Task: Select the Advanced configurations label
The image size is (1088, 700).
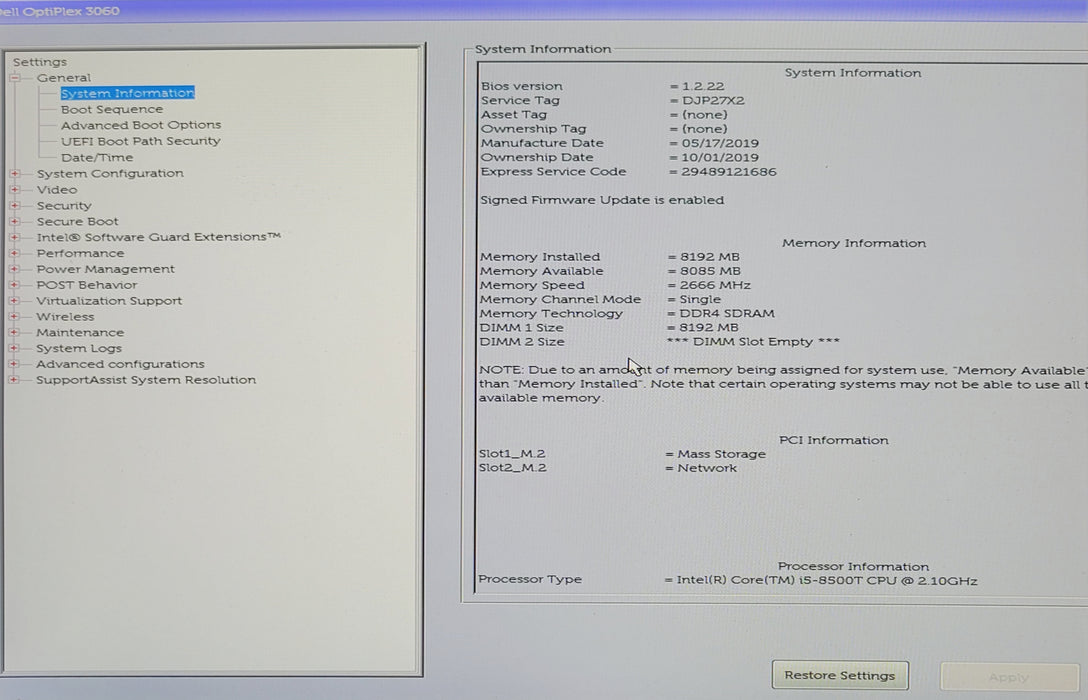Action: 120,364
